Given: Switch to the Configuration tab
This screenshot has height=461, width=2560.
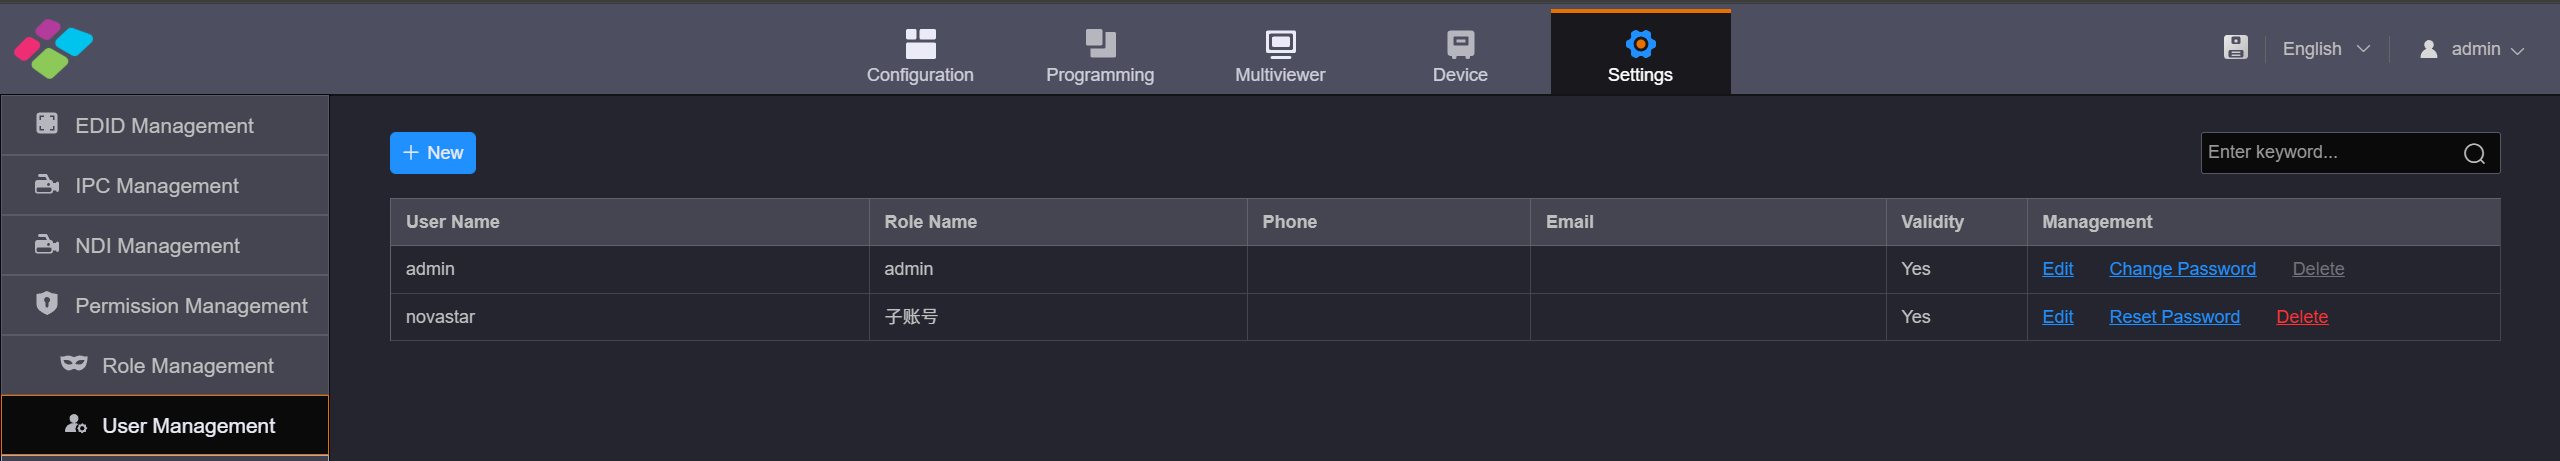Looking at the screenshot, I should tap(920, 55).
